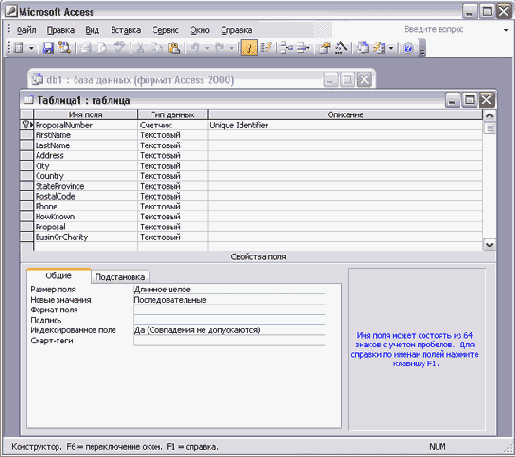Open the Undo history dropdown arrow
515x457 pixels.
click(x=207, y=48)
